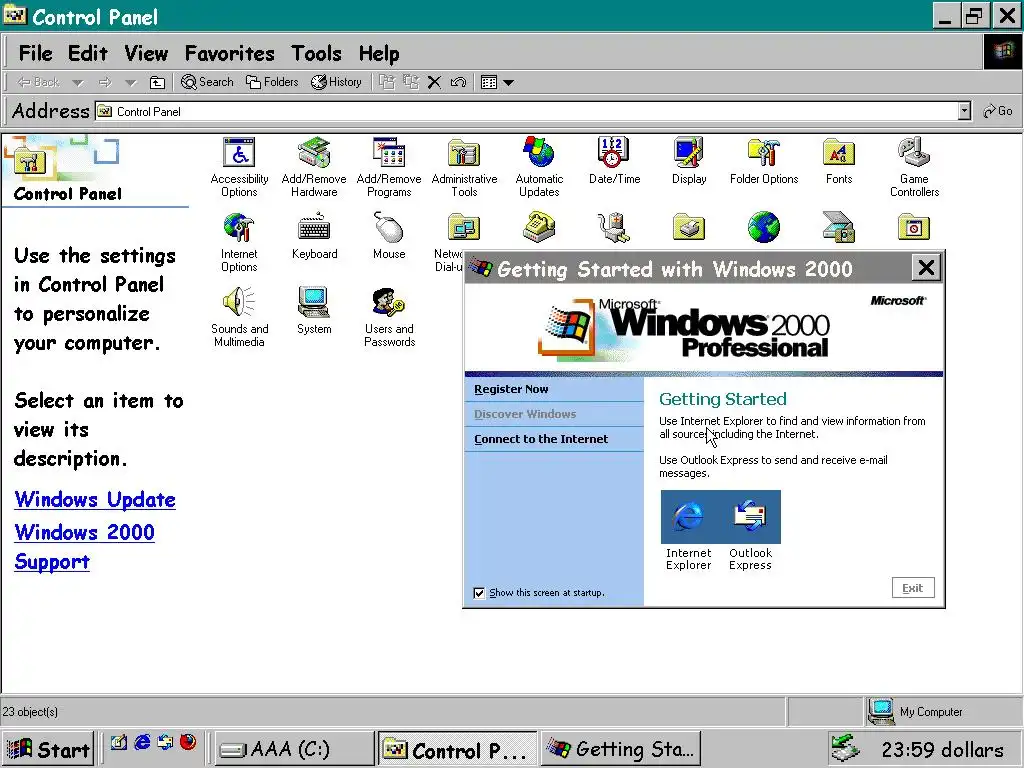
Task: Click the Move To toolbar icon
Action: point(387,82)
